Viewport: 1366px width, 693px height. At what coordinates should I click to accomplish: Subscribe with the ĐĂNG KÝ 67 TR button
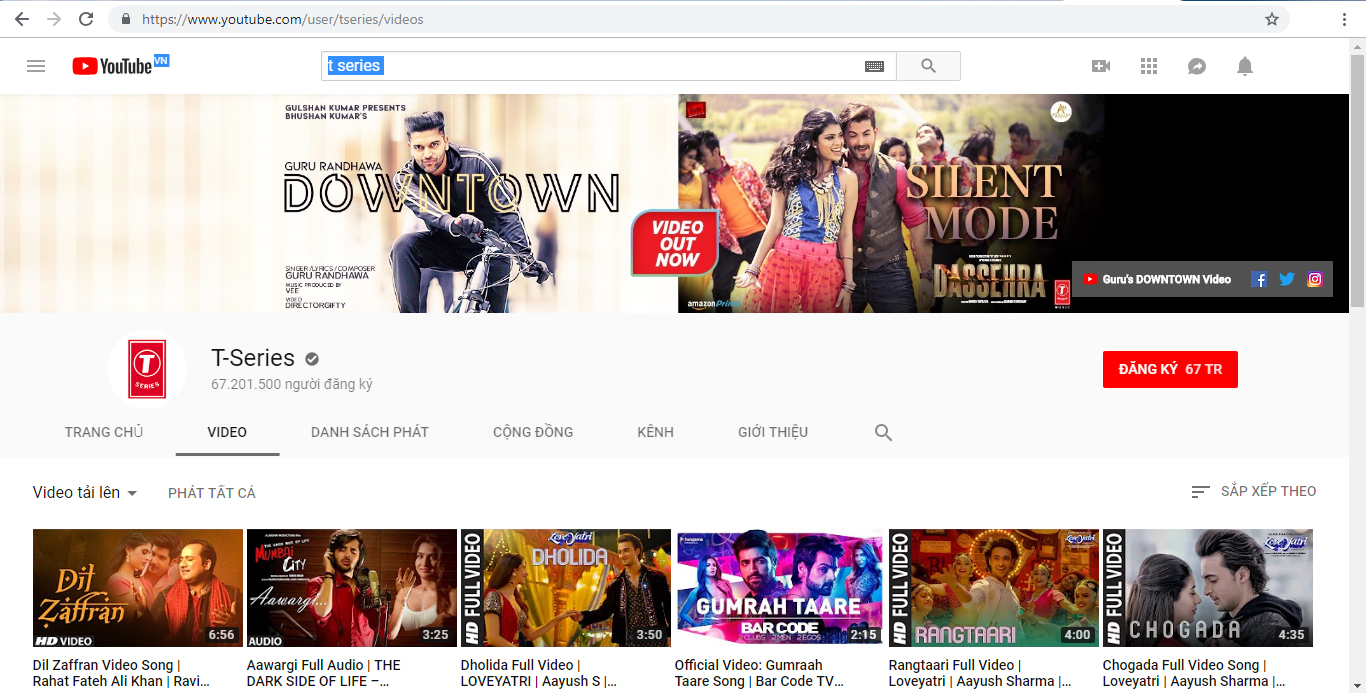[1170, 369]
